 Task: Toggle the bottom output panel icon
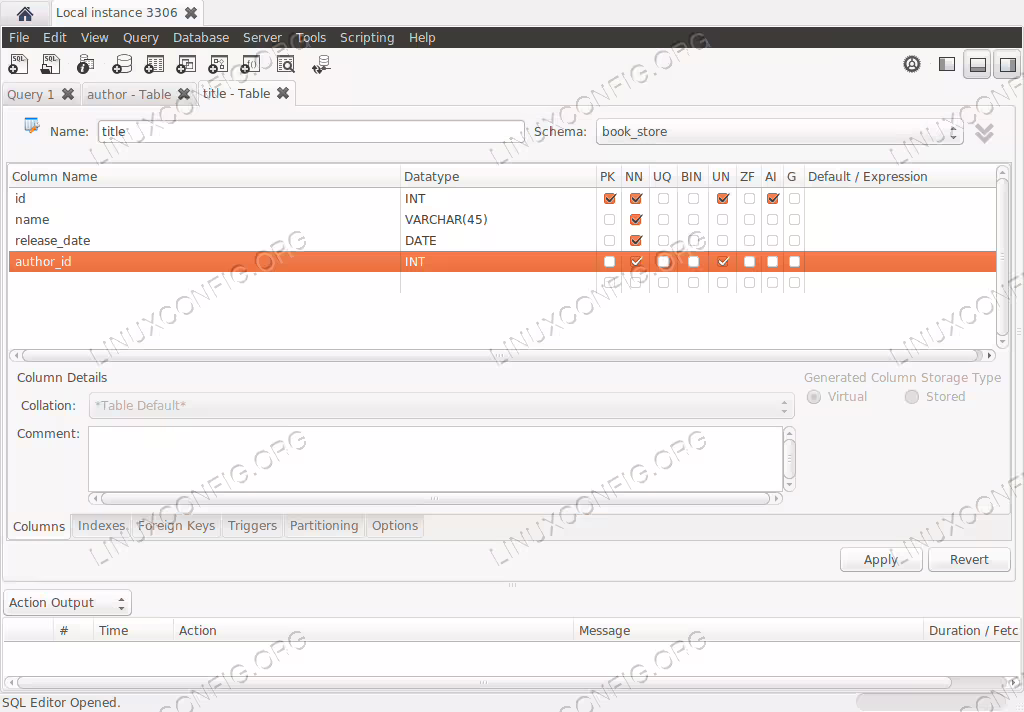[977, 64]
